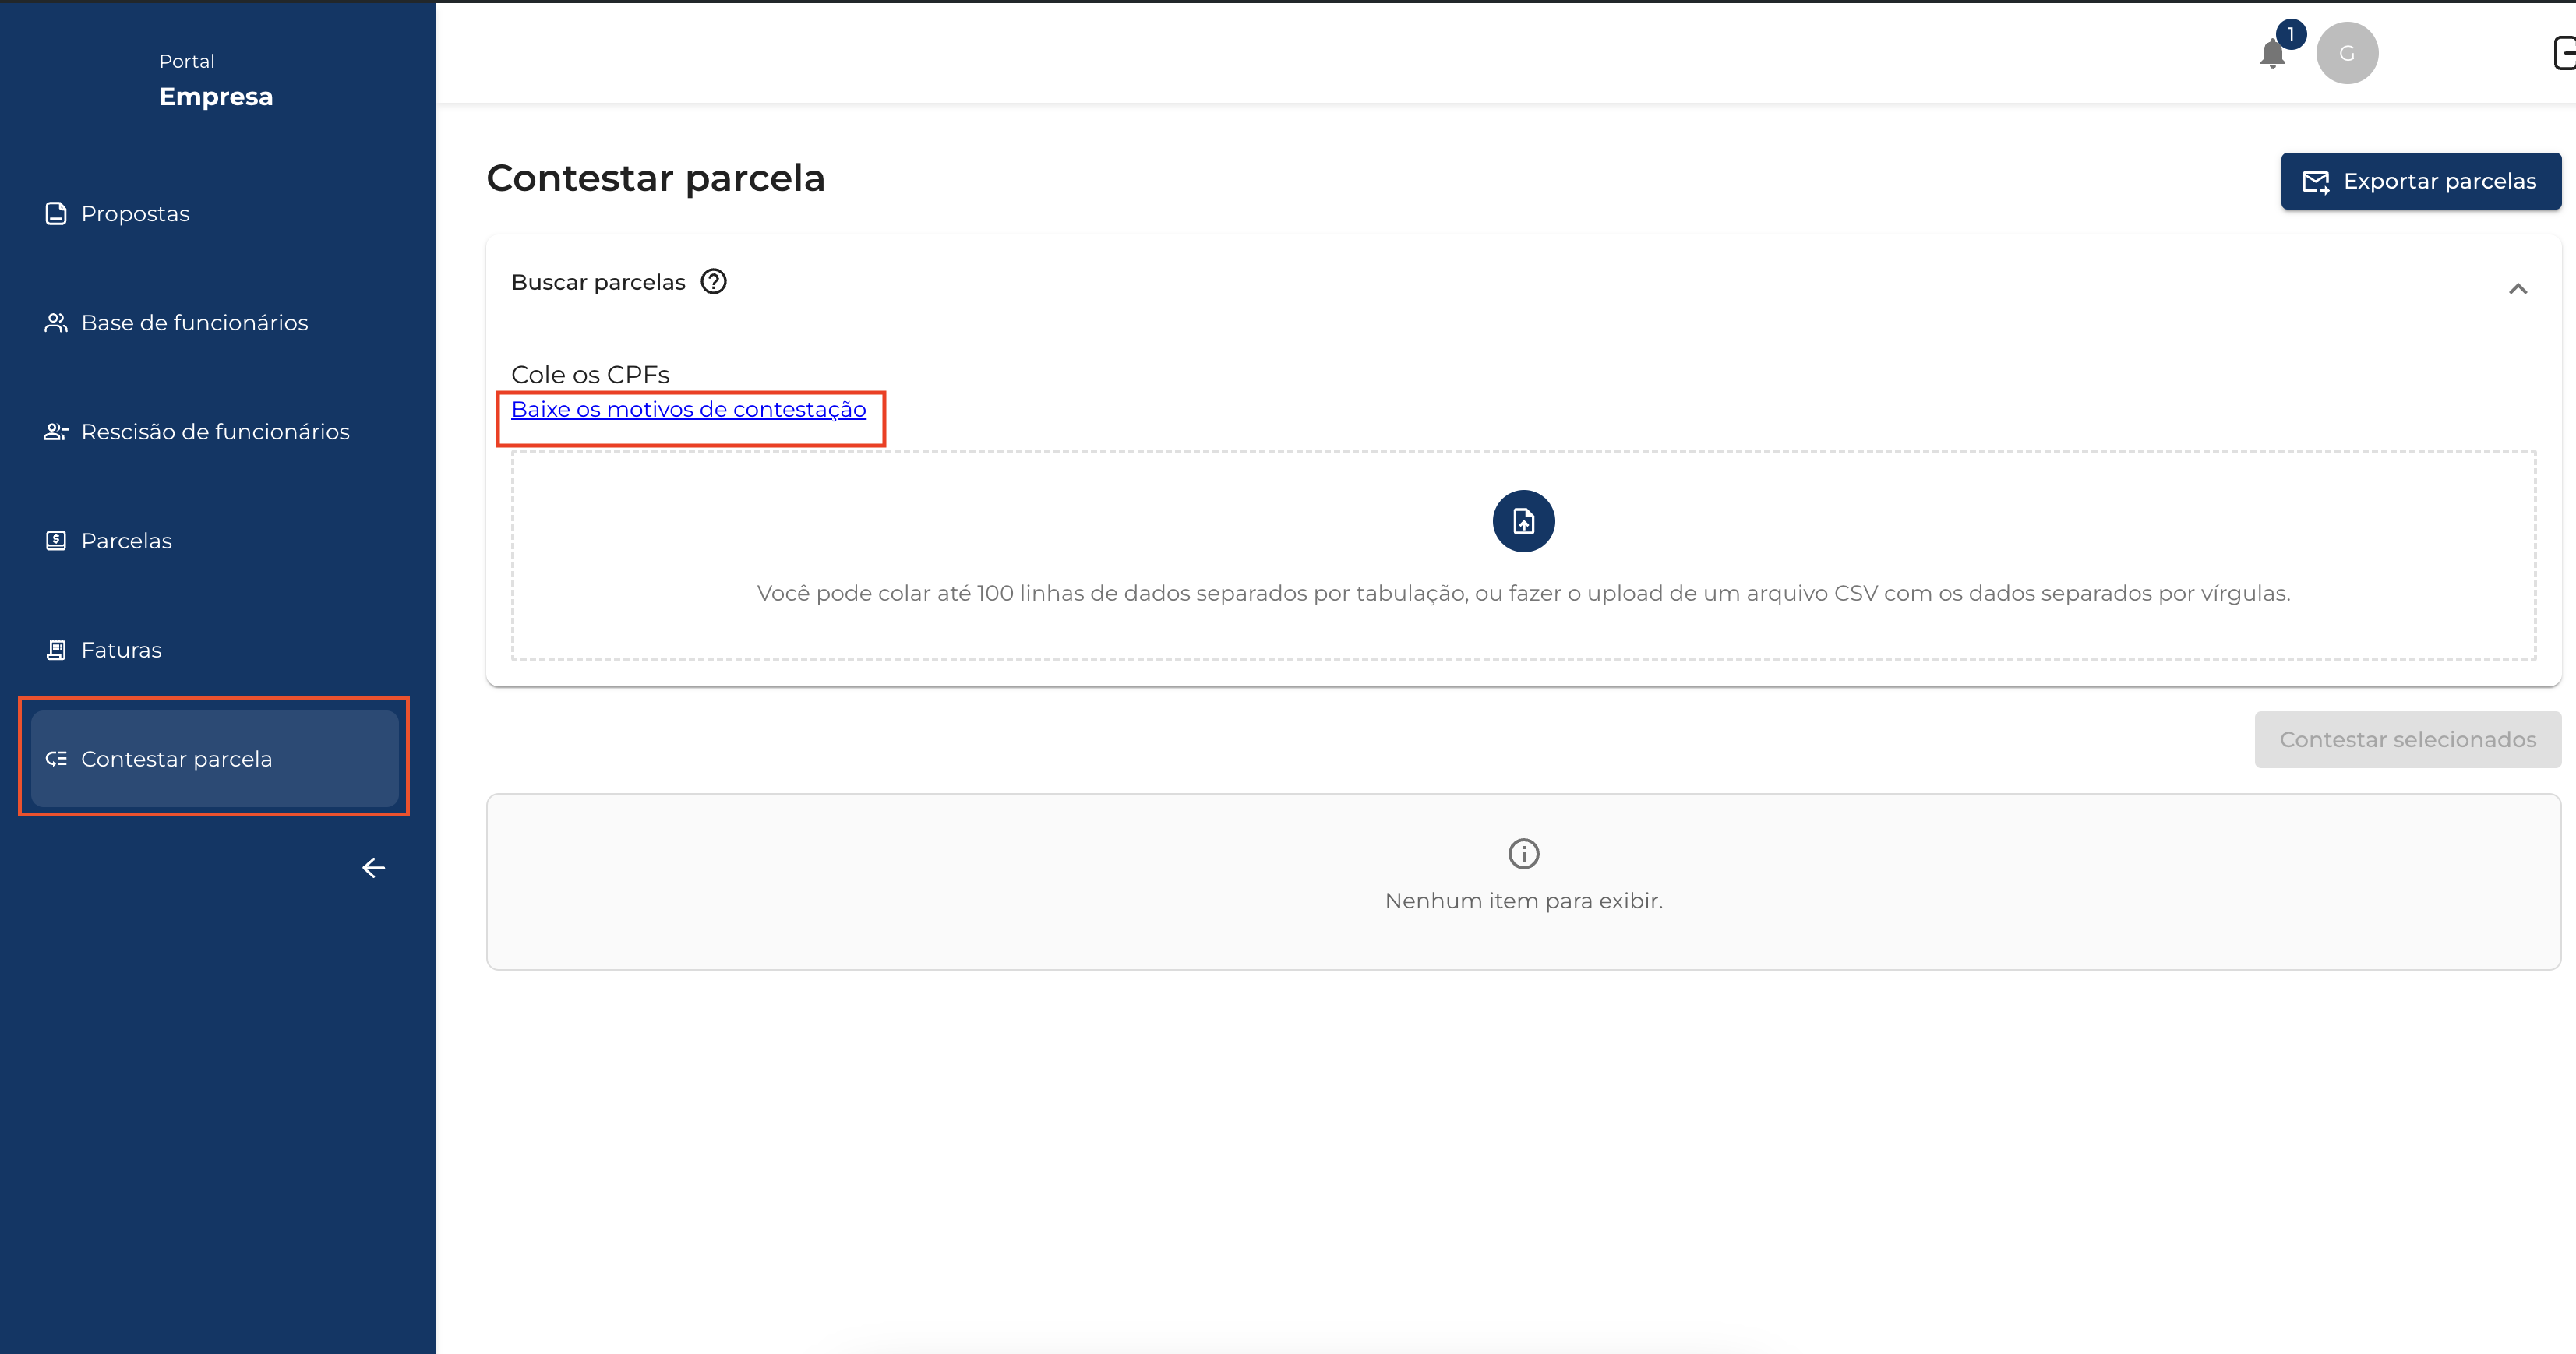Click the info icon above Nenhum item
2576x1354 pixels.
pos(1523,854)
